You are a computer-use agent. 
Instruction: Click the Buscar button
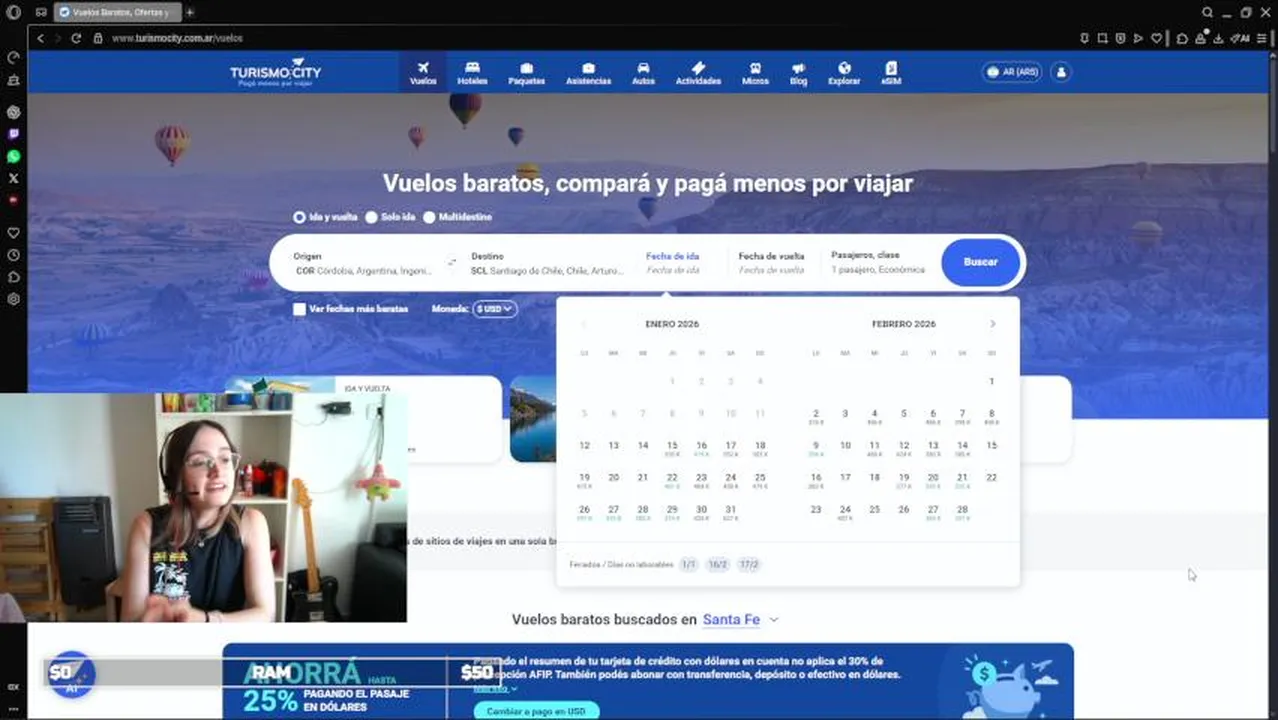coord(980,262)
